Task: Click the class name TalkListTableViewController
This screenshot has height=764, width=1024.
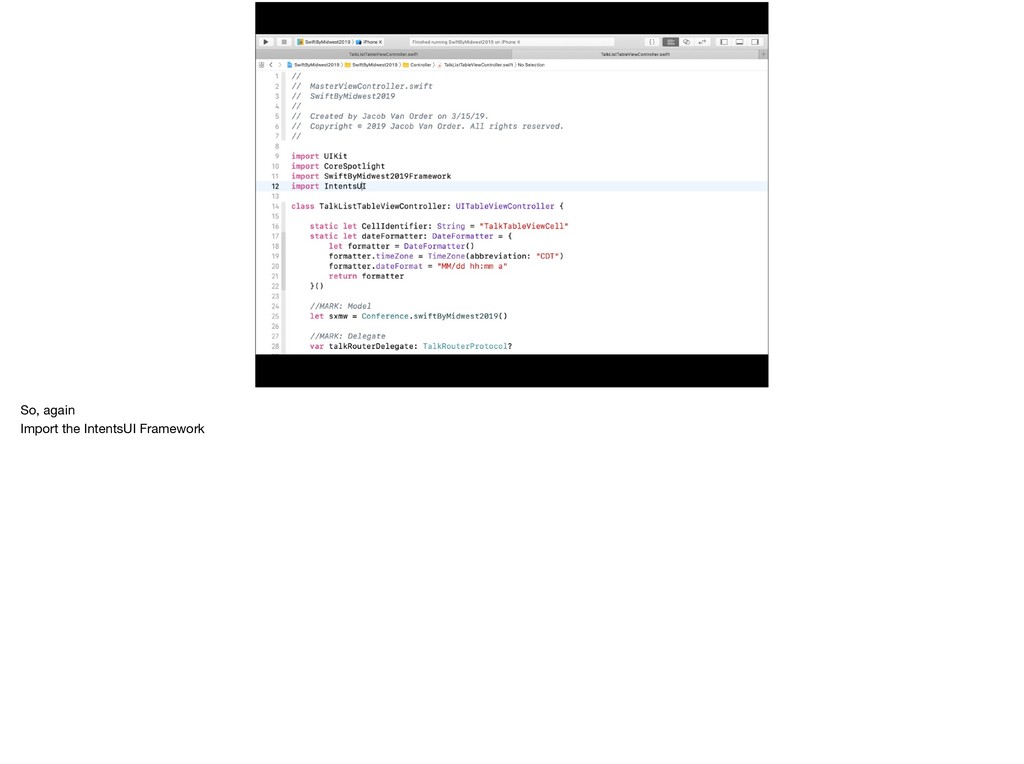Action: pyautogui.click(x=383, y=206)
